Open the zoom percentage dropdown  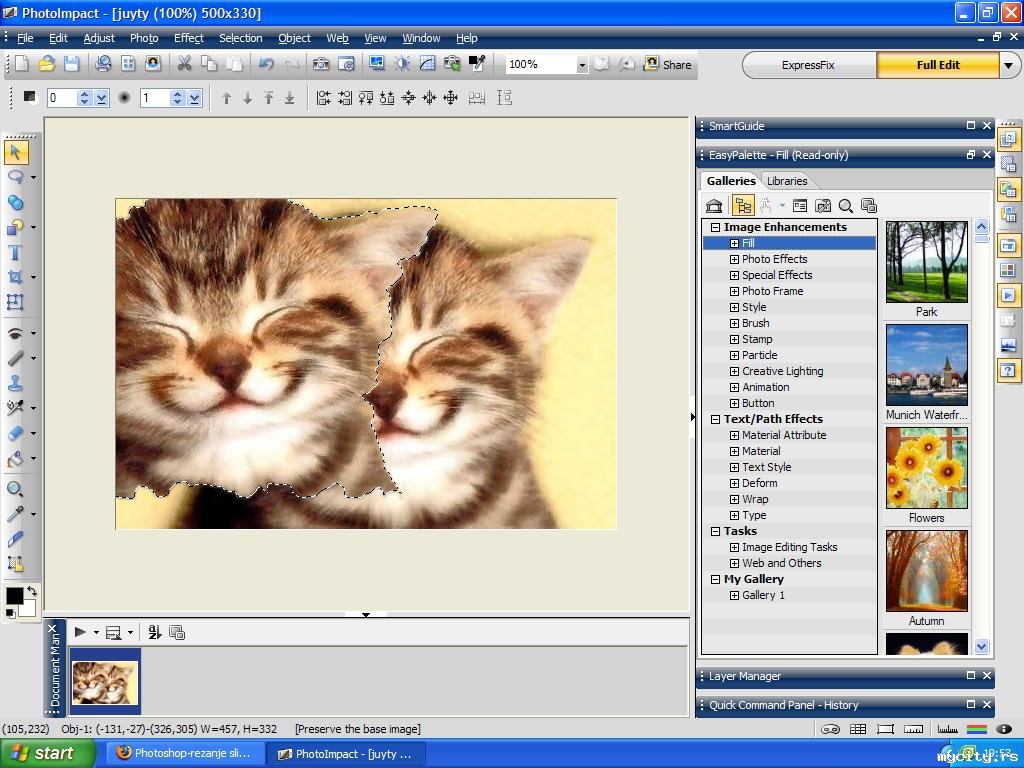[581, 65]
